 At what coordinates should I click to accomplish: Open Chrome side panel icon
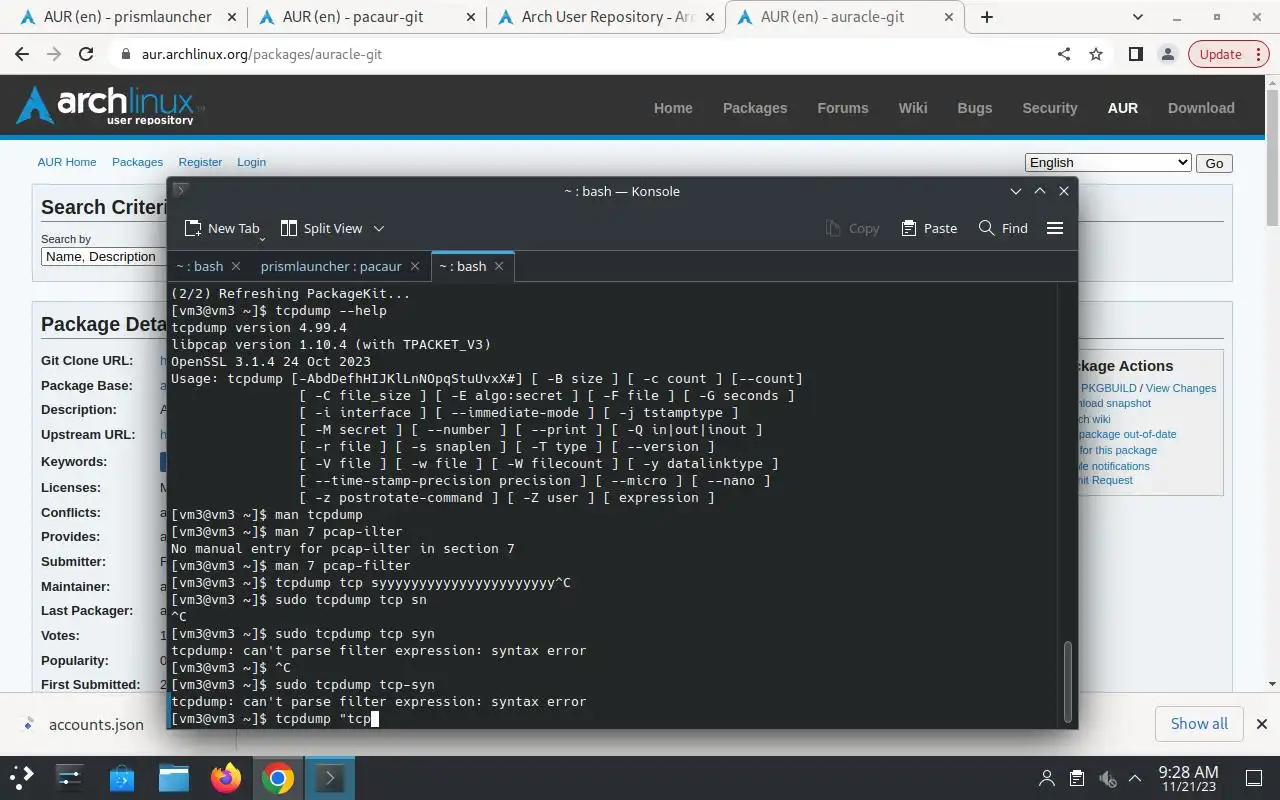pos(1135,54)
